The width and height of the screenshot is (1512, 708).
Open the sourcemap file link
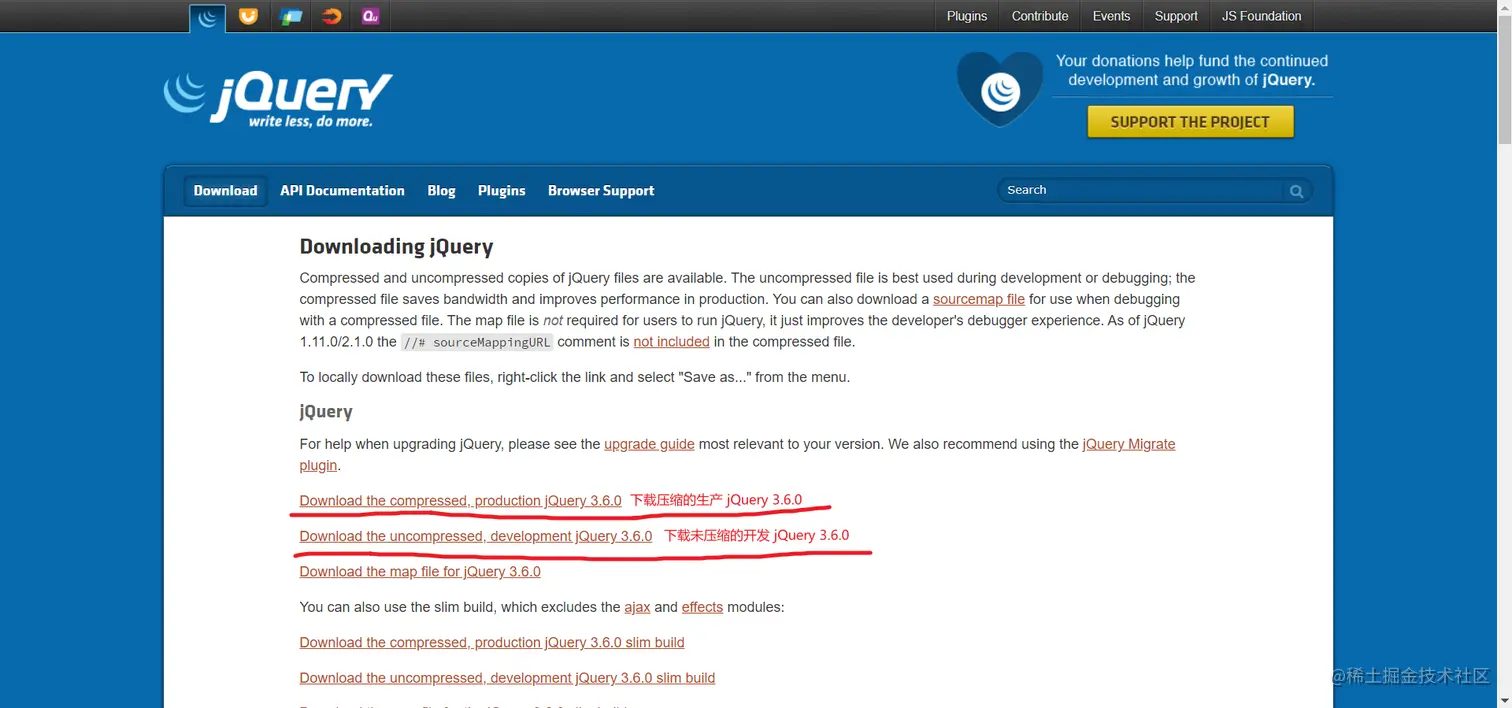[979, 299]
